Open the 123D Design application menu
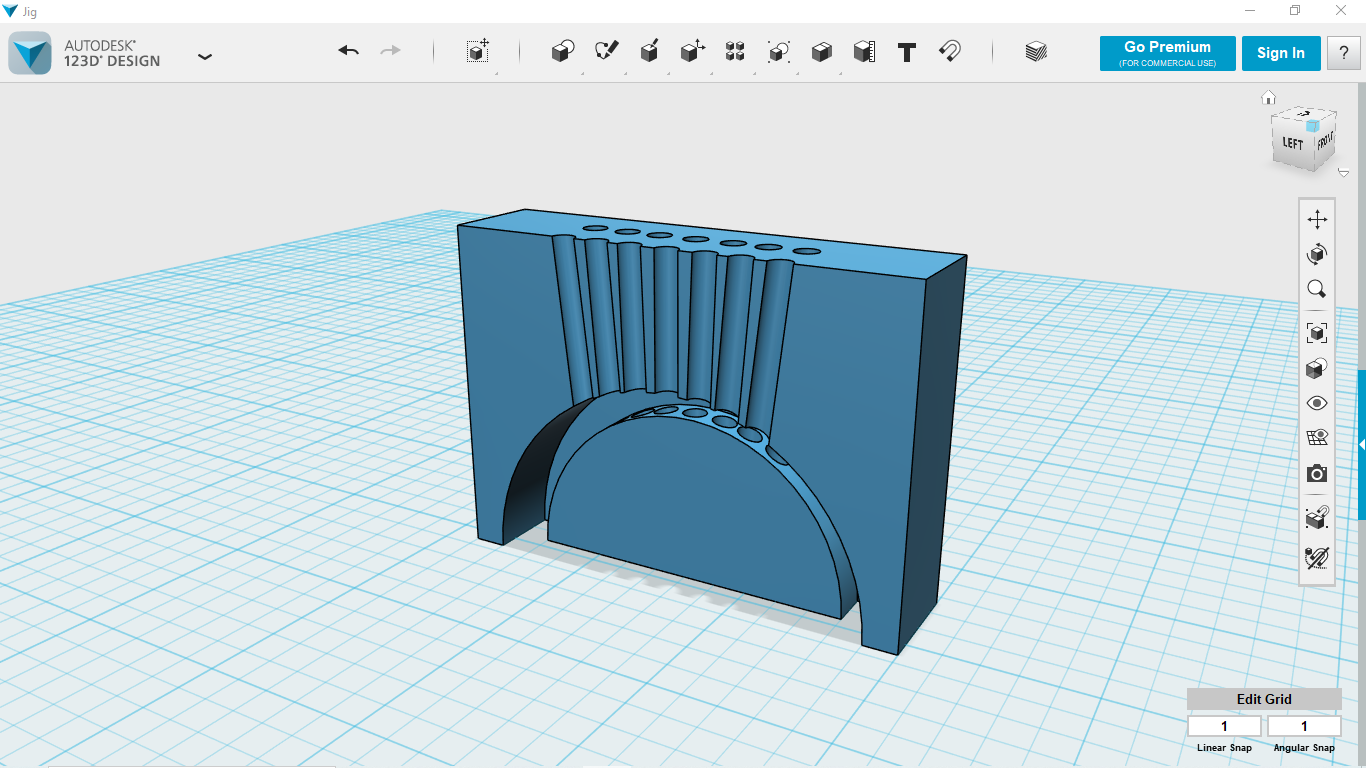Screen dimensions: 1366x768 [x=205, y=56]
